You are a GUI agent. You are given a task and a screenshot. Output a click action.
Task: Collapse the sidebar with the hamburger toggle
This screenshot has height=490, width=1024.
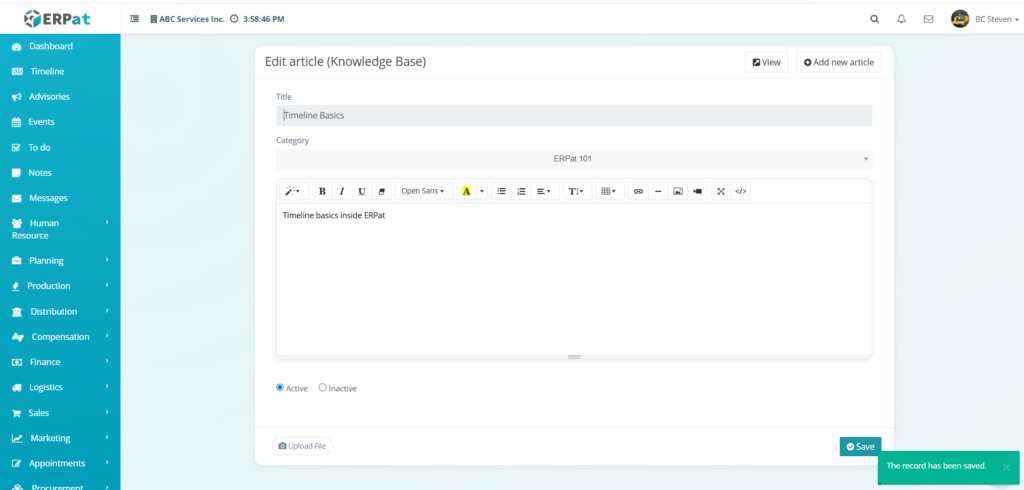click(135, 19)
